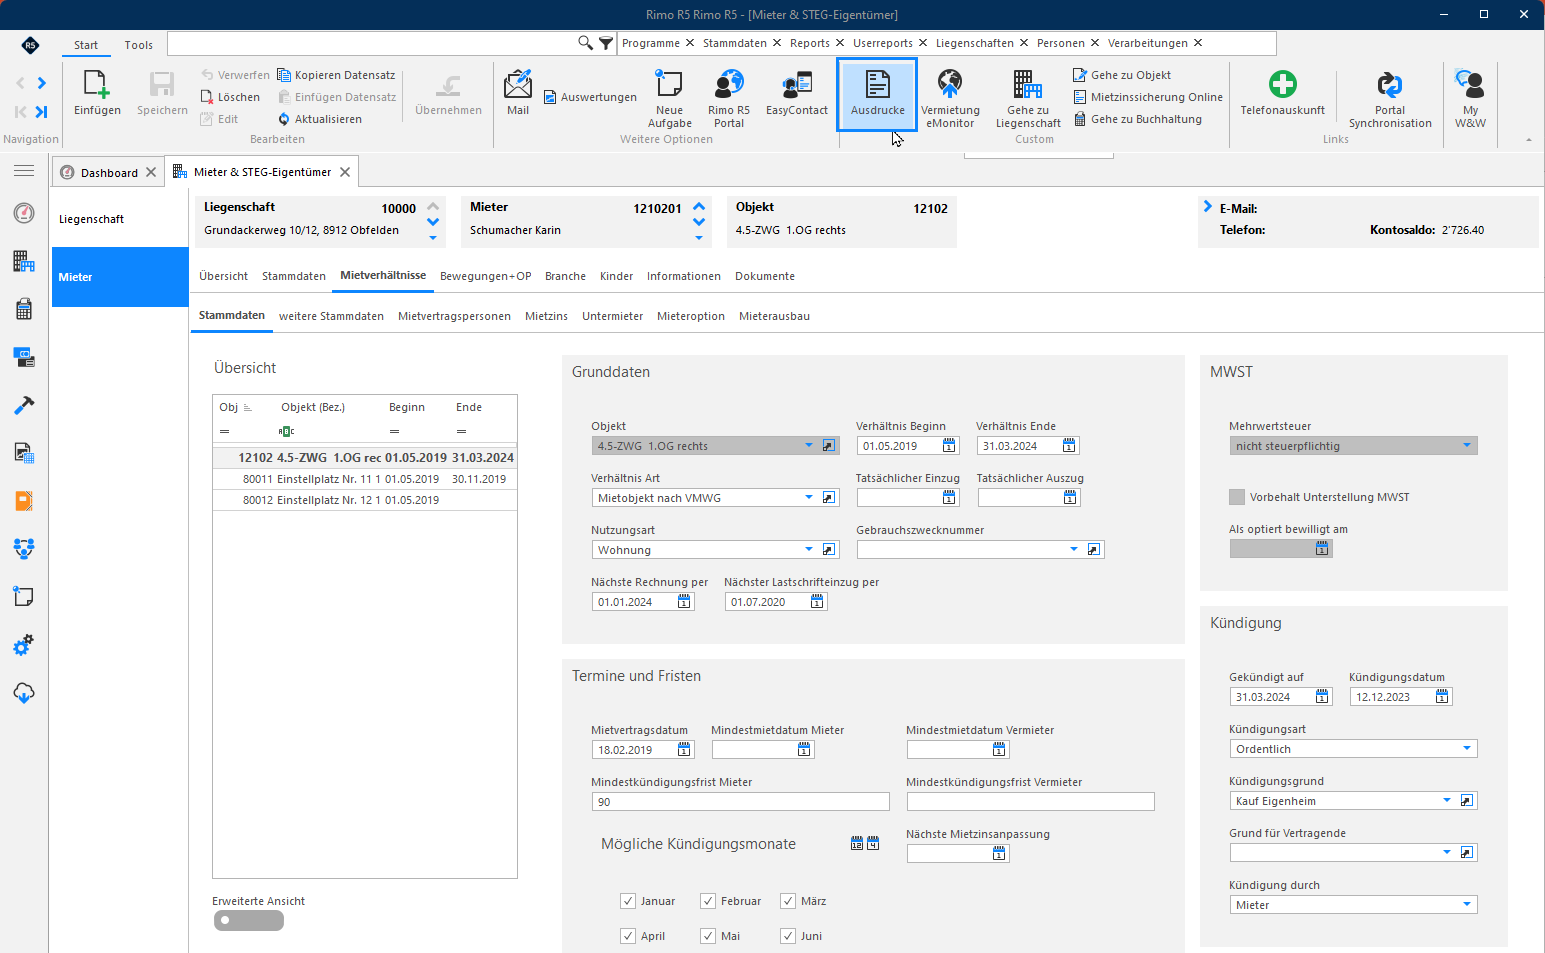Switch to the Dokumente tab
The width and height of the screenshot is (1545, 953).
[765, 276]
